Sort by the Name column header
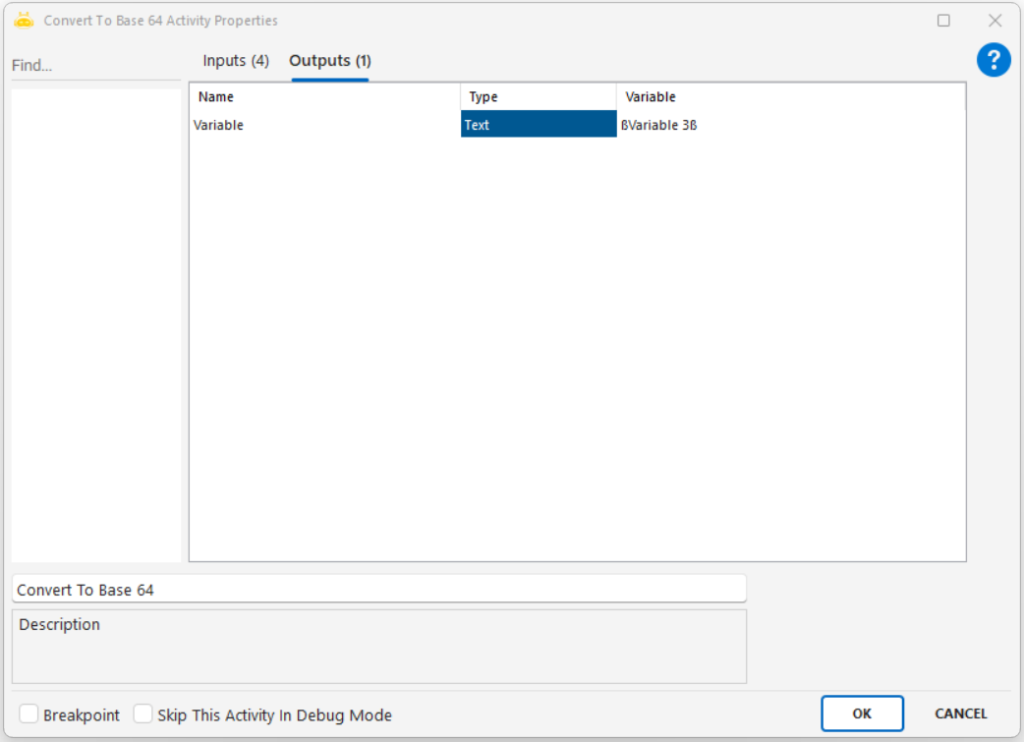 click(324, 97)
